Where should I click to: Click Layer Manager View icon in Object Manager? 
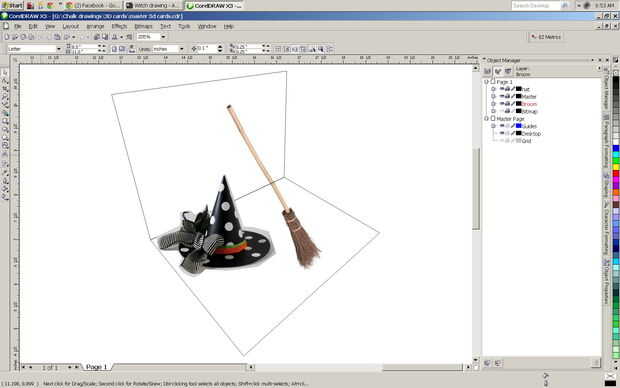pos(508,71)
